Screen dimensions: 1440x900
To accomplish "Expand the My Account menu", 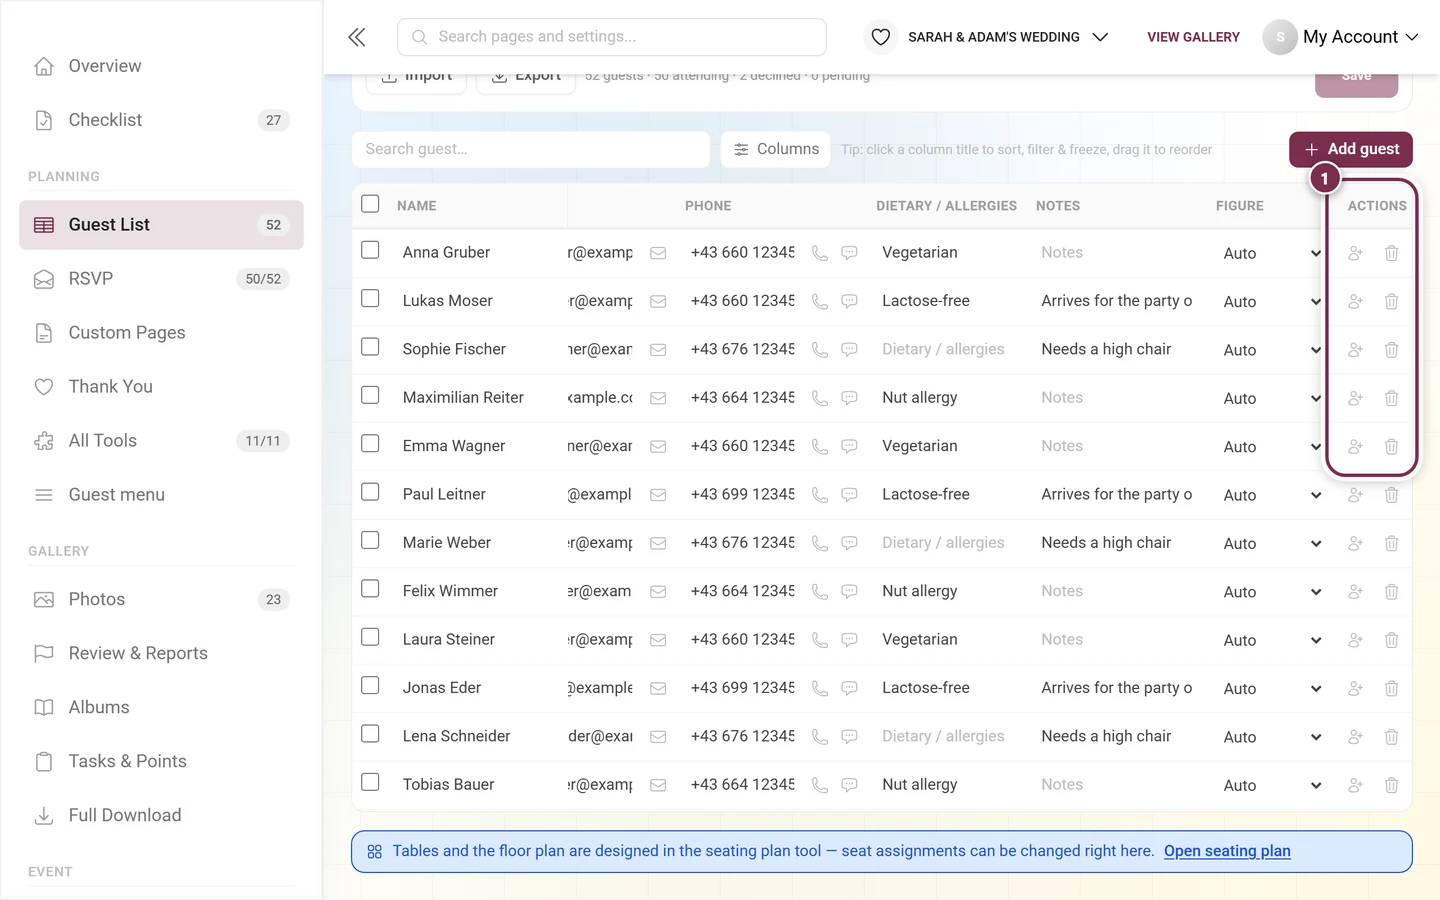I will coord(1342,37).
